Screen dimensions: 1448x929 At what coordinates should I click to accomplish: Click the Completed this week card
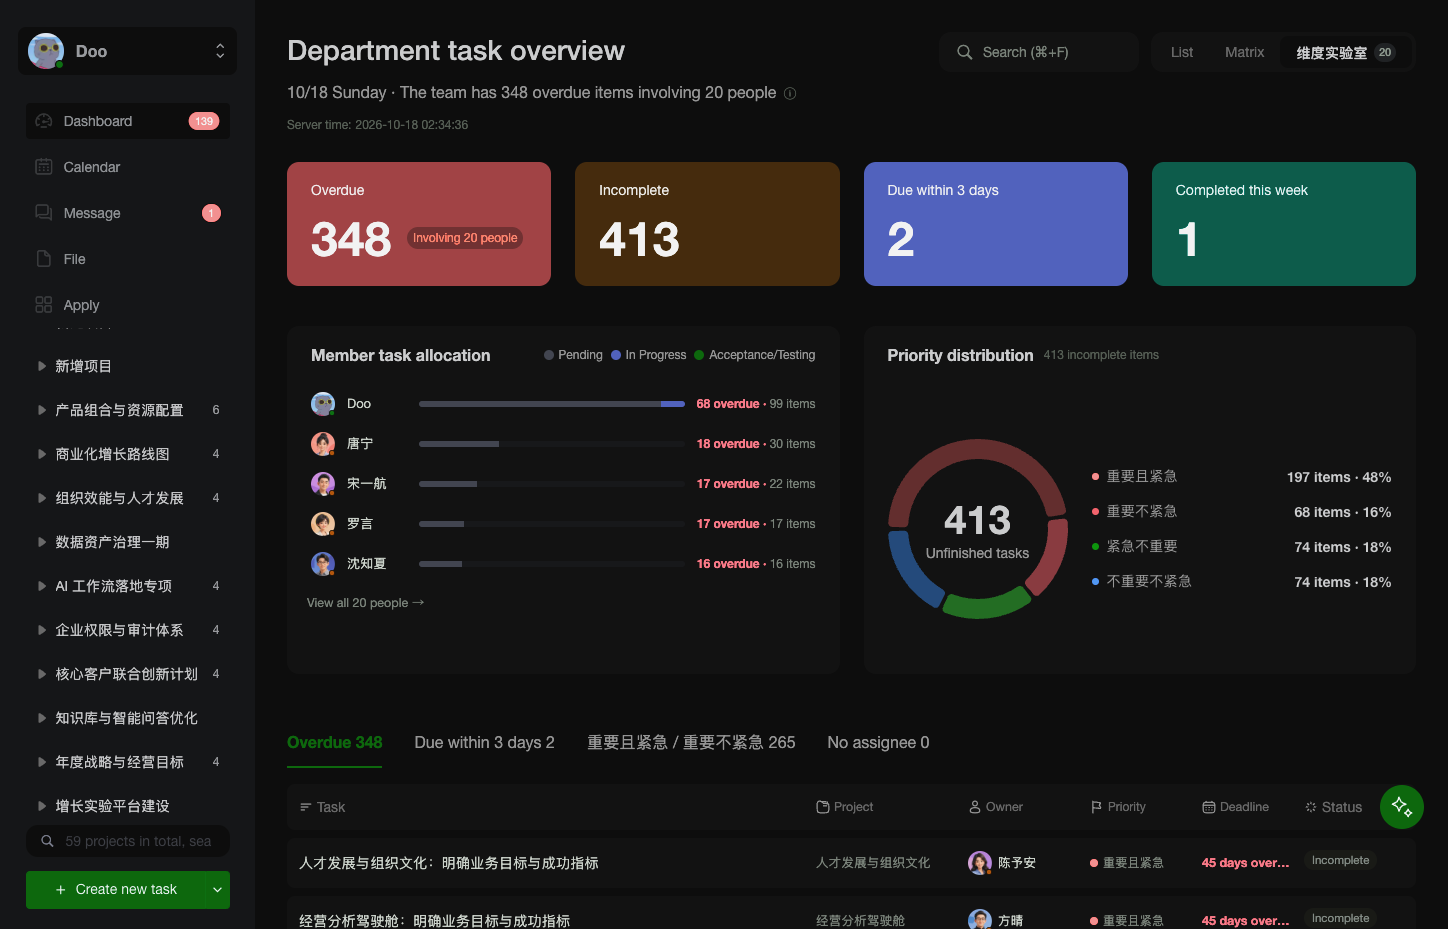pyautogui.click(x=1283, y=224)
